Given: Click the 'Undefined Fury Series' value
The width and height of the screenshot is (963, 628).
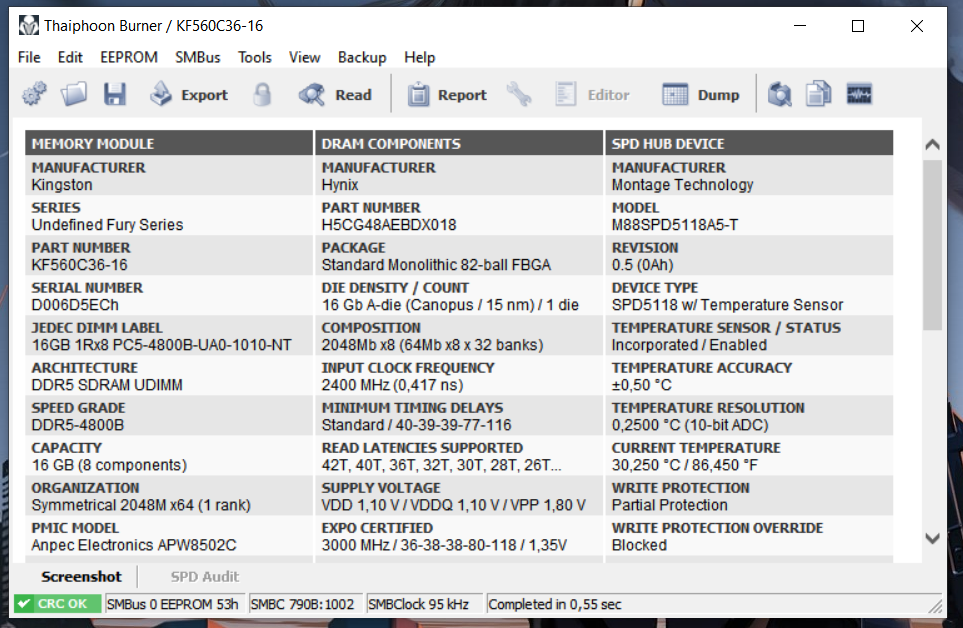Looking at the screenshot, I should coord(107,225).
